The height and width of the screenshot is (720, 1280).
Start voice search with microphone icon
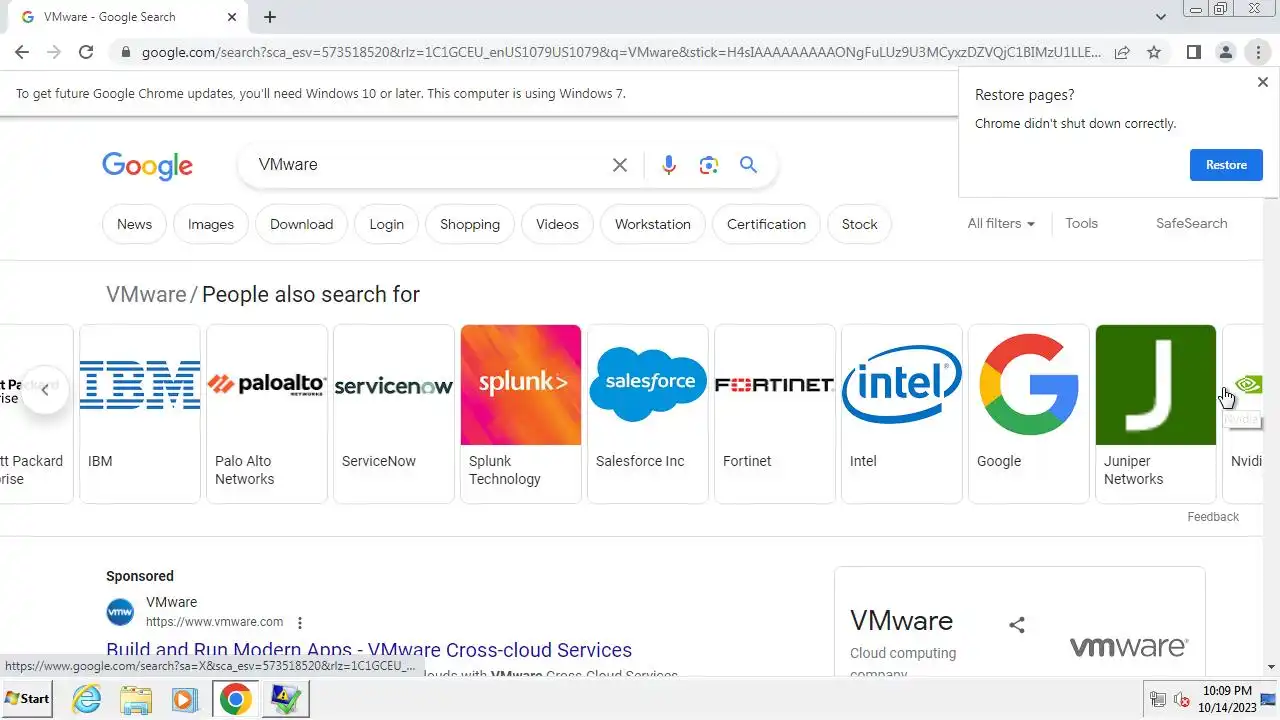669,165
